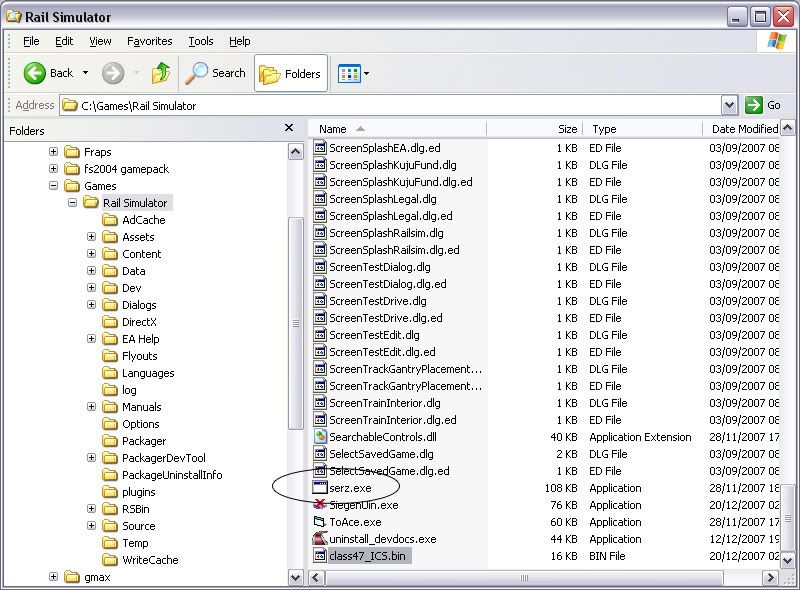Collapse the Games folder node
Screen dimensions: 800x590
tap(54, 186)
